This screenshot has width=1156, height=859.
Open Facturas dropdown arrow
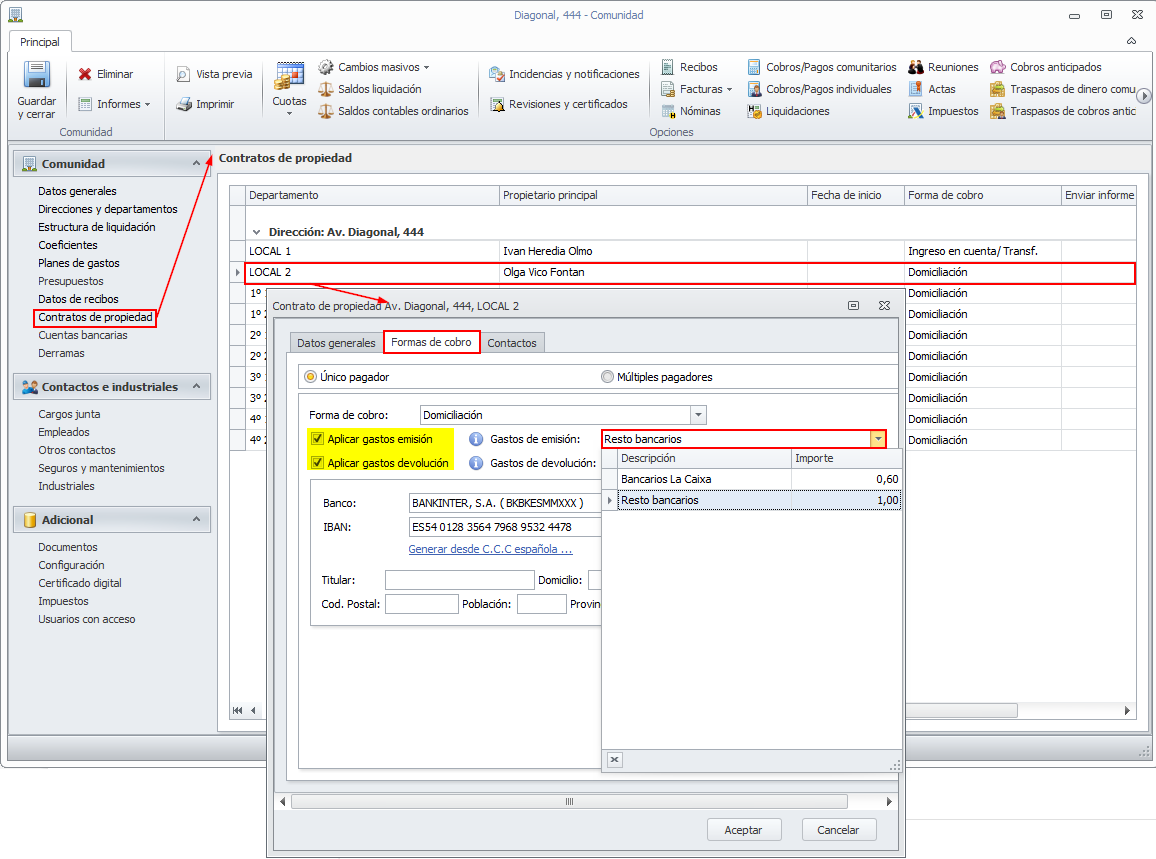(x=729, y=90)
